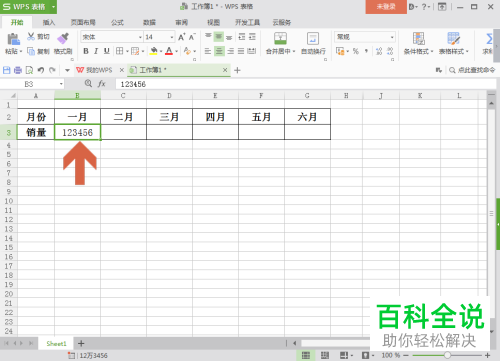The width and height of the screenshot is (500, 361).
Task: Add a new sheet next to Sheet1
Action: tap(81, 343)
